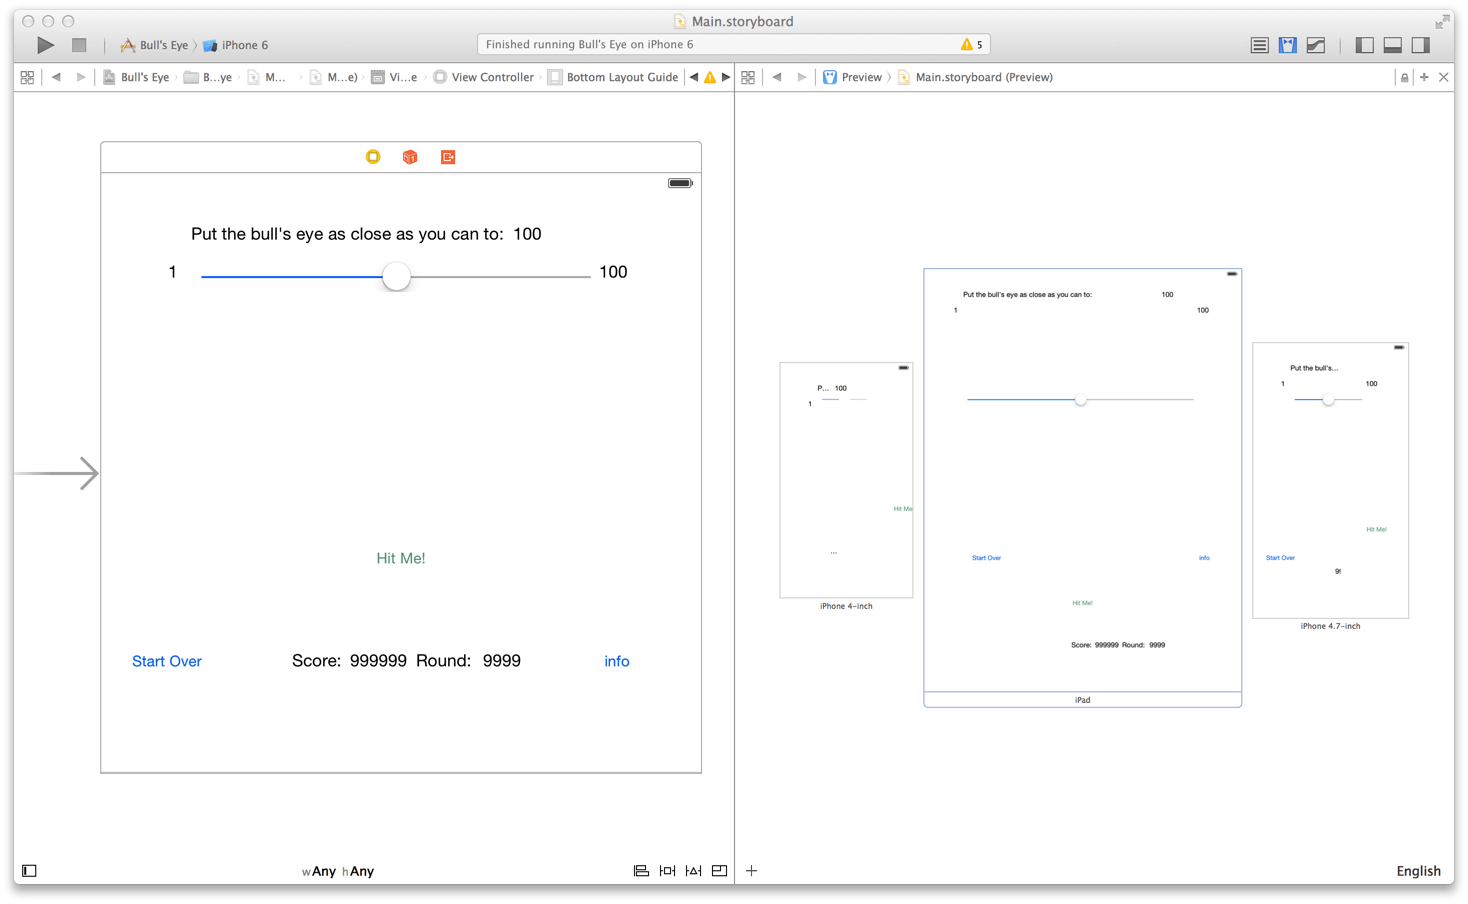The image size is (1468, 904).
Task: Toggle the Navigator panel visibility
Action: 1364,45
